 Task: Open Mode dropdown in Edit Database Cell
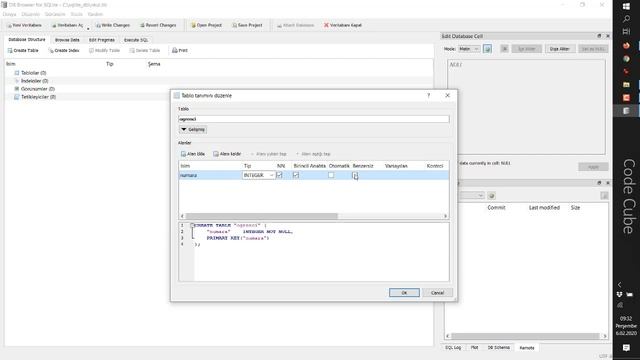coord(469,49)
